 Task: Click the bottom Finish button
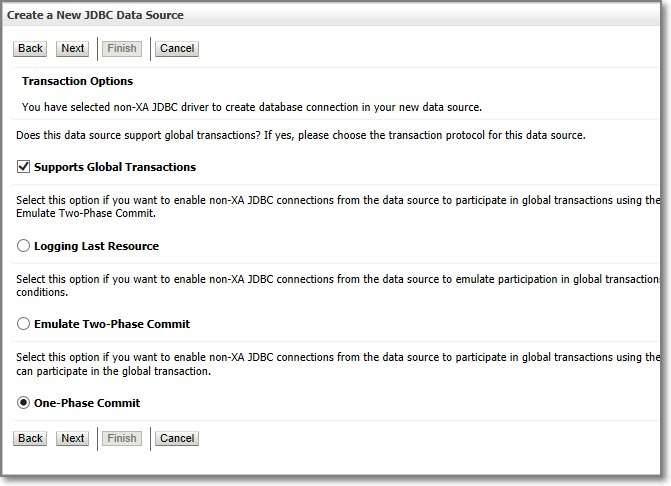tap(121, 438)
